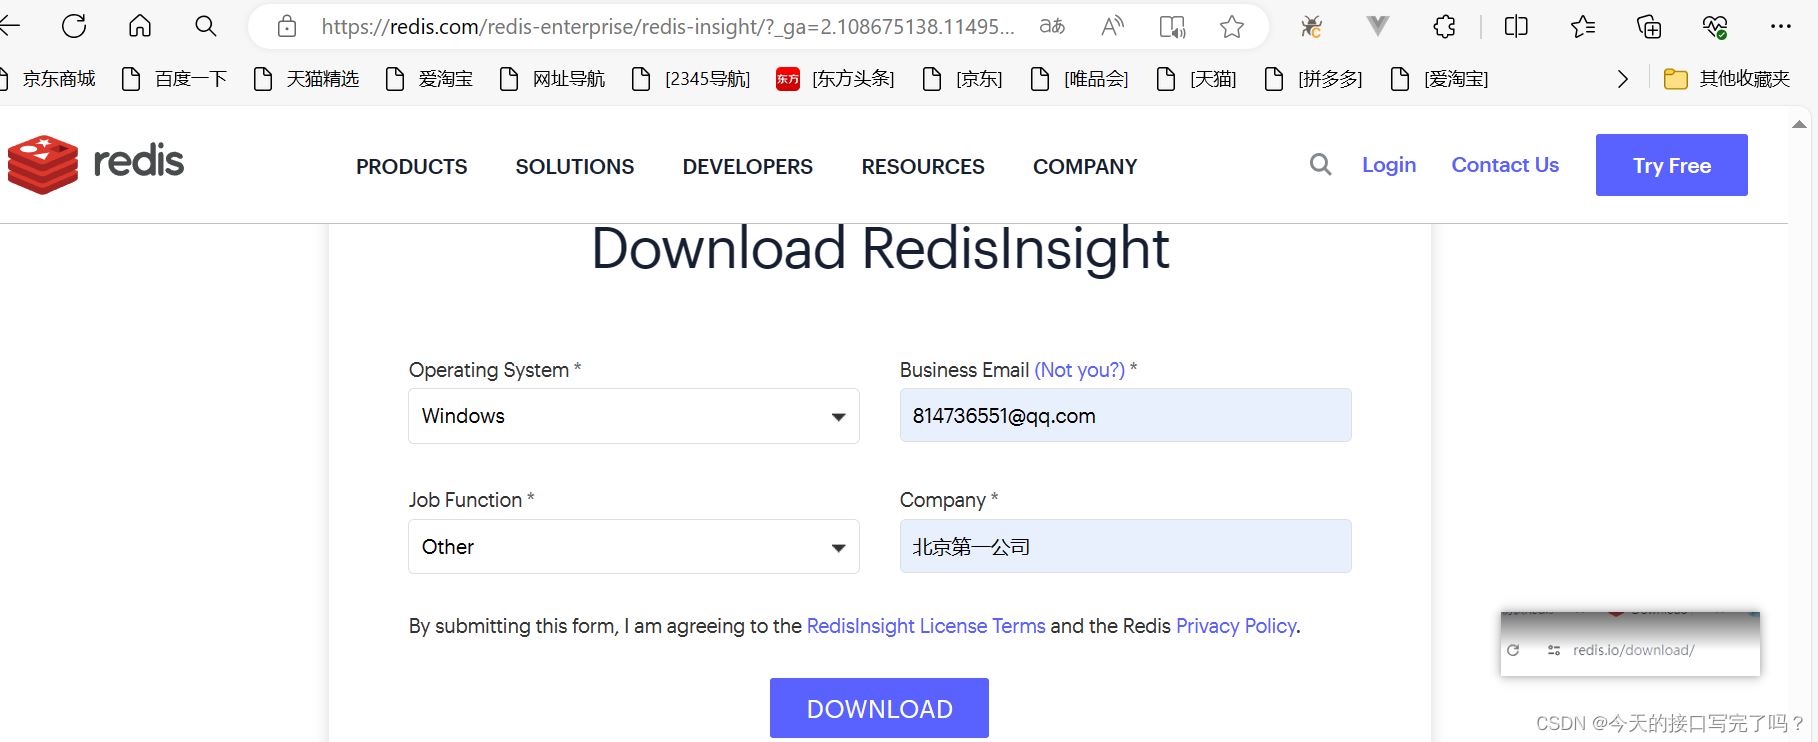Open 网址导航 bookmark
Viewport: 1818px width, 742px height.
553,79
